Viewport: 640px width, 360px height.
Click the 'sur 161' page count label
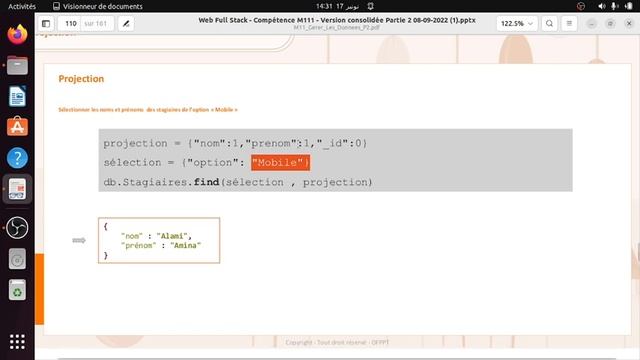pyautogui.click(x=96, y=24)
